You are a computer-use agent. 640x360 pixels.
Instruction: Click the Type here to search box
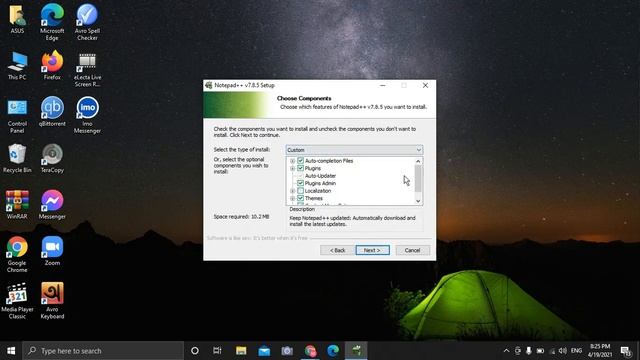click(x=103, y=351)
